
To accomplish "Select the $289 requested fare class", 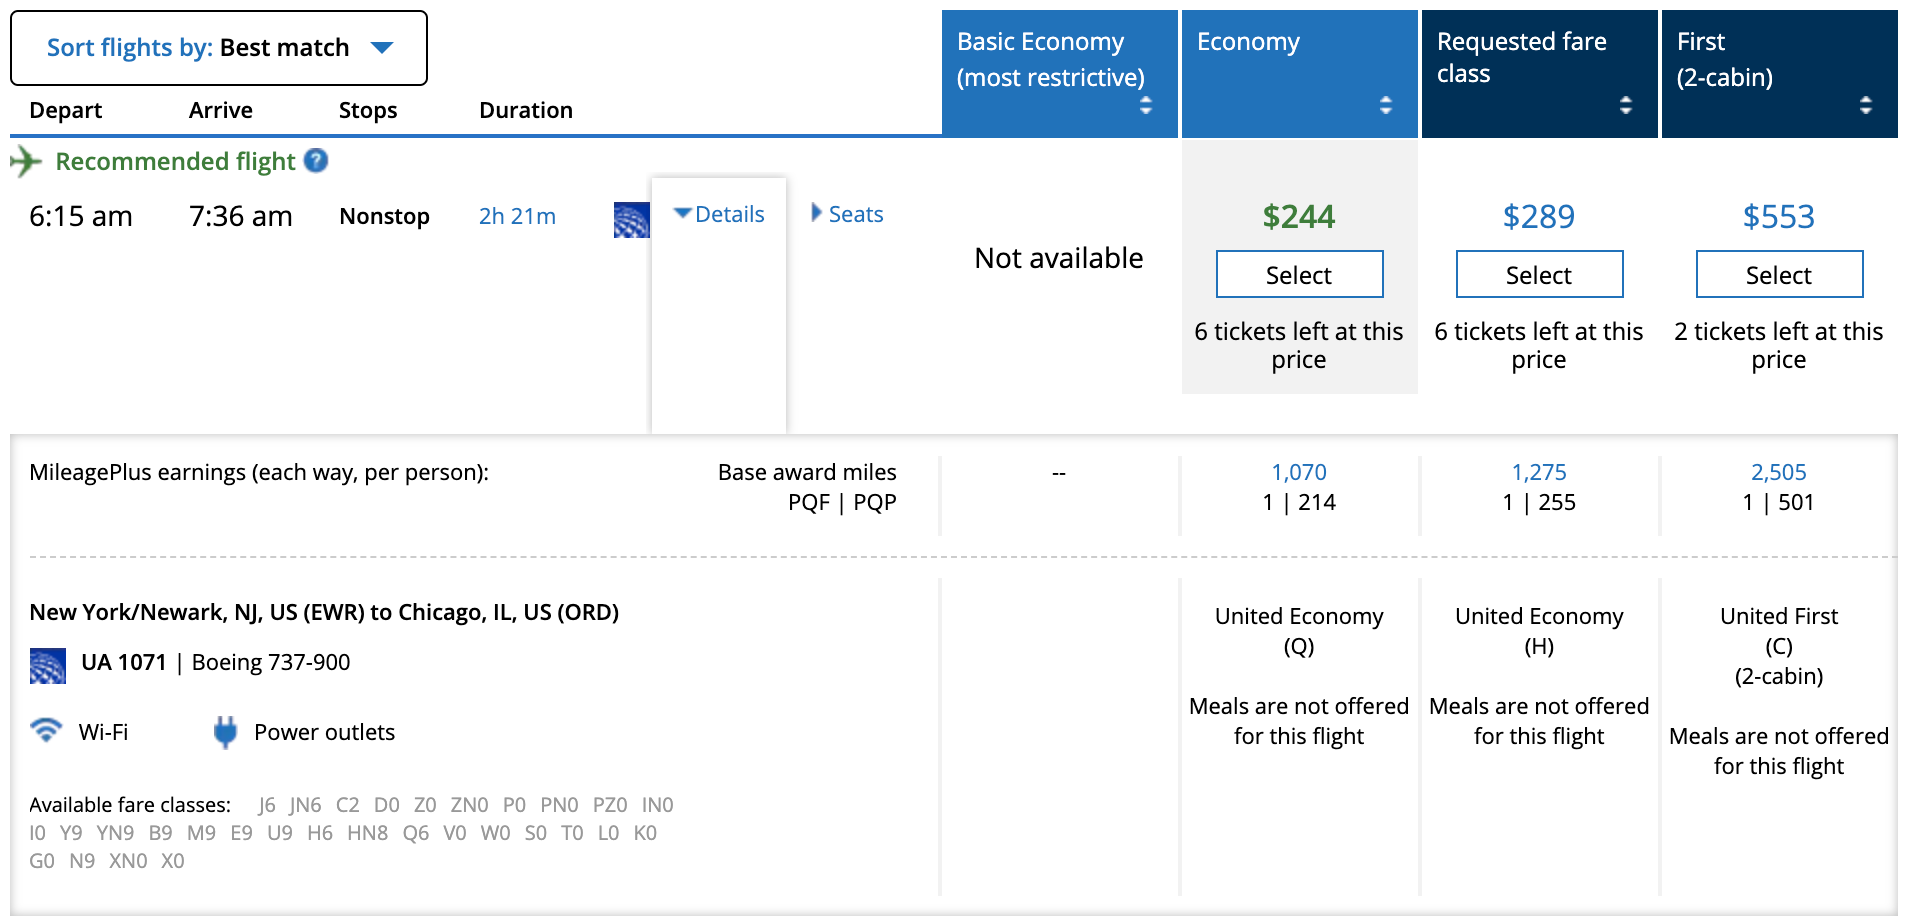I will (x=1539, y=274).
